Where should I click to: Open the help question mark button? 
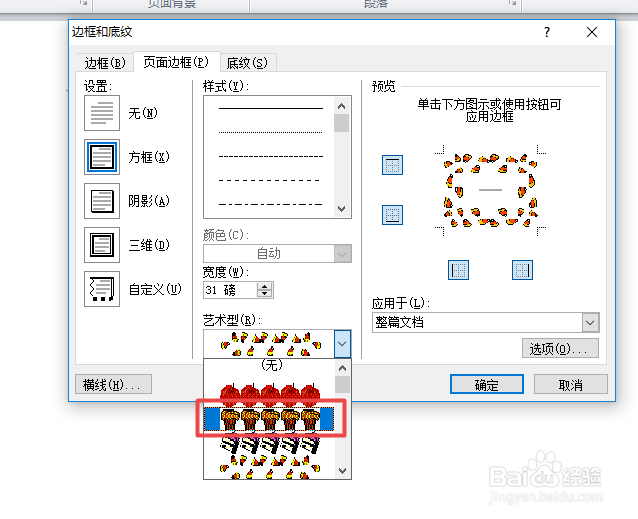tap(547, 32)
